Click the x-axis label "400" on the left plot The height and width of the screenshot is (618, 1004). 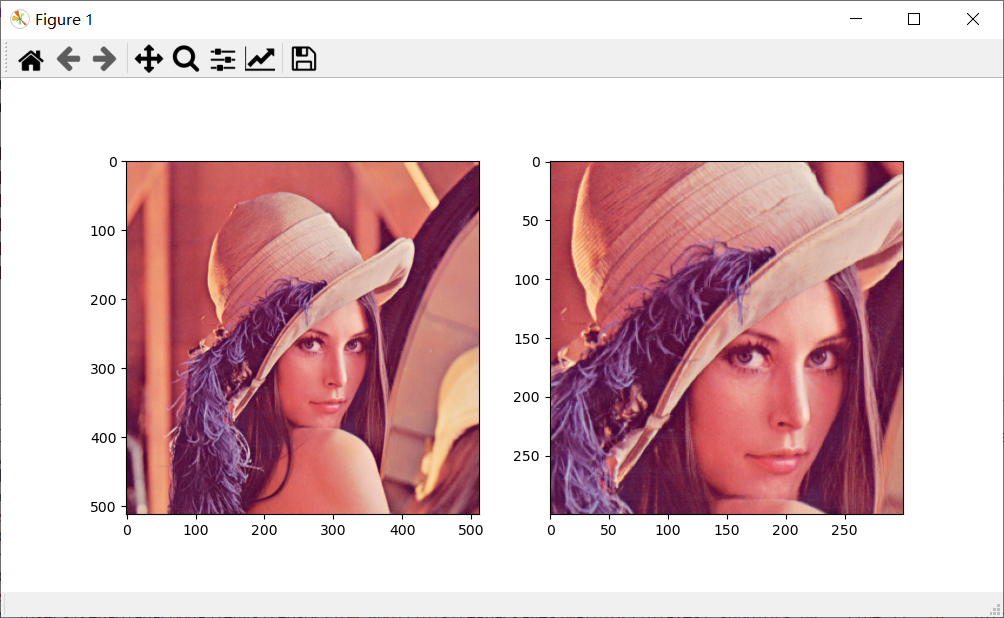point(402,530)
